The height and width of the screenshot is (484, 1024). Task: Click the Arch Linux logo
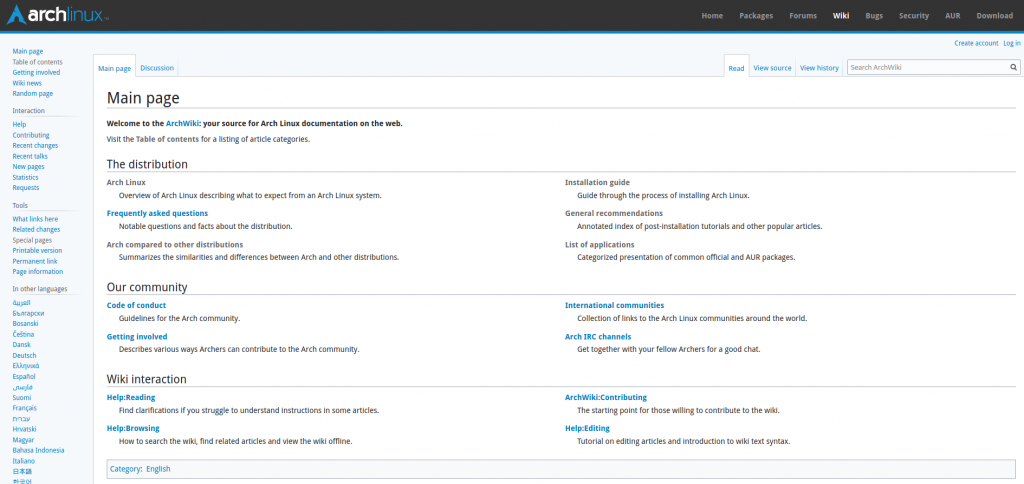(58, 15)
